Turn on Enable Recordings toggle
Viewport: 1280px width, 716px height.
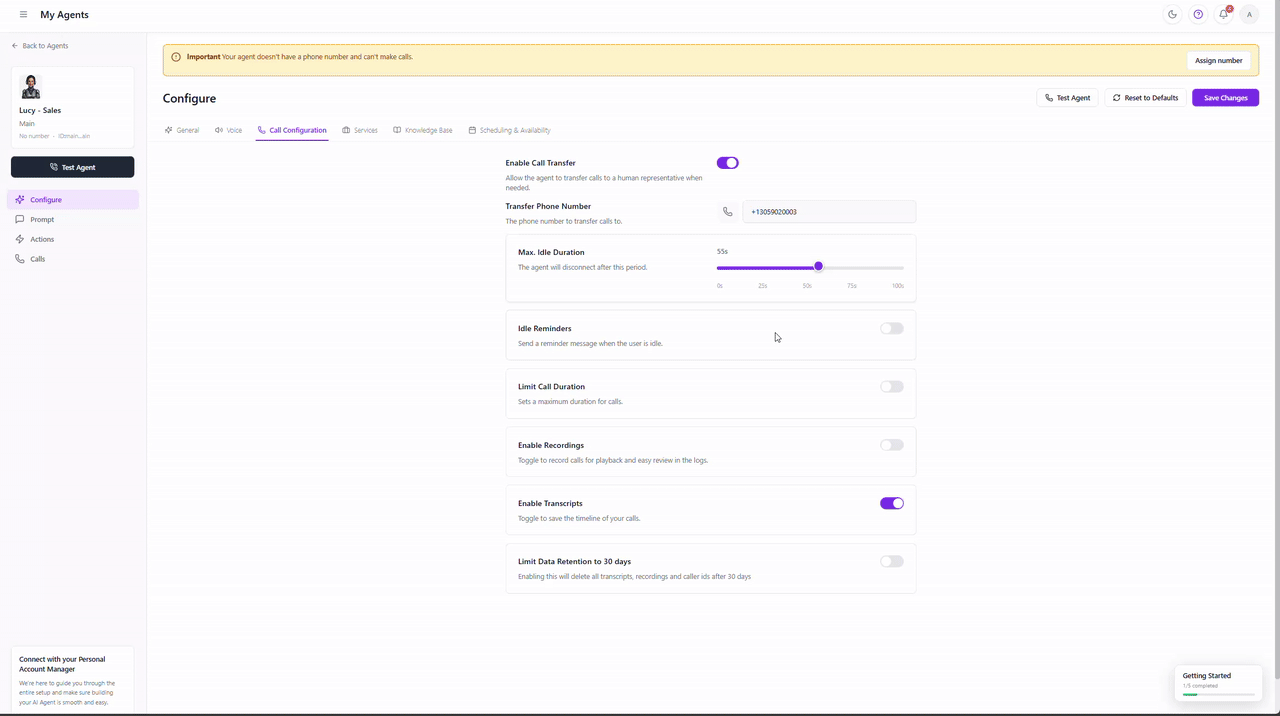(891, 445)
